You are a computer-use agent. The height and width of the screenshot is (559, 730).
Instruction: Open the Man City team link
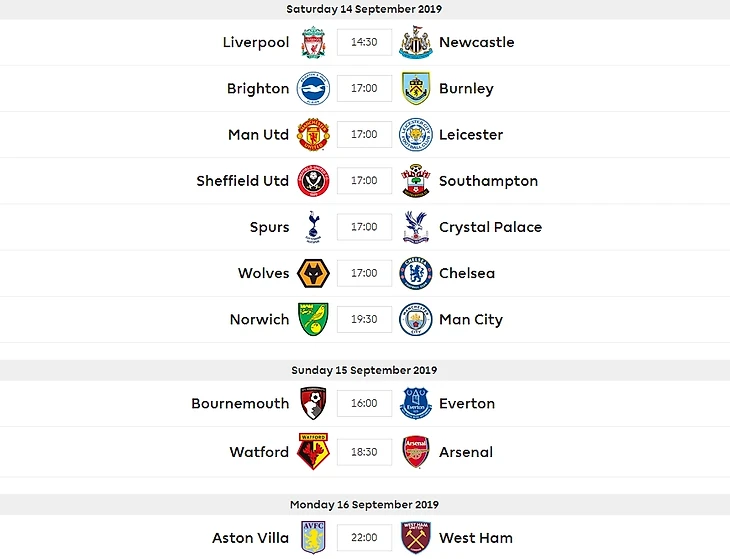coord(470,320)
